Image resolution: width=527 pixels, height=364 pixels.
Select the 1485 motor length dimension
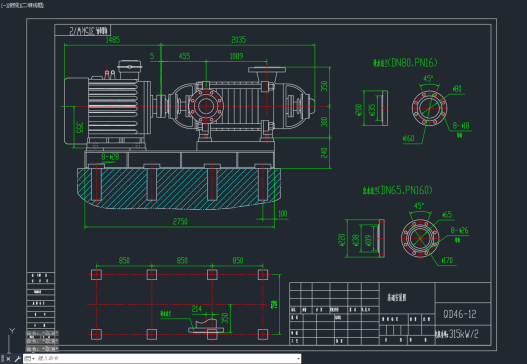113,40
